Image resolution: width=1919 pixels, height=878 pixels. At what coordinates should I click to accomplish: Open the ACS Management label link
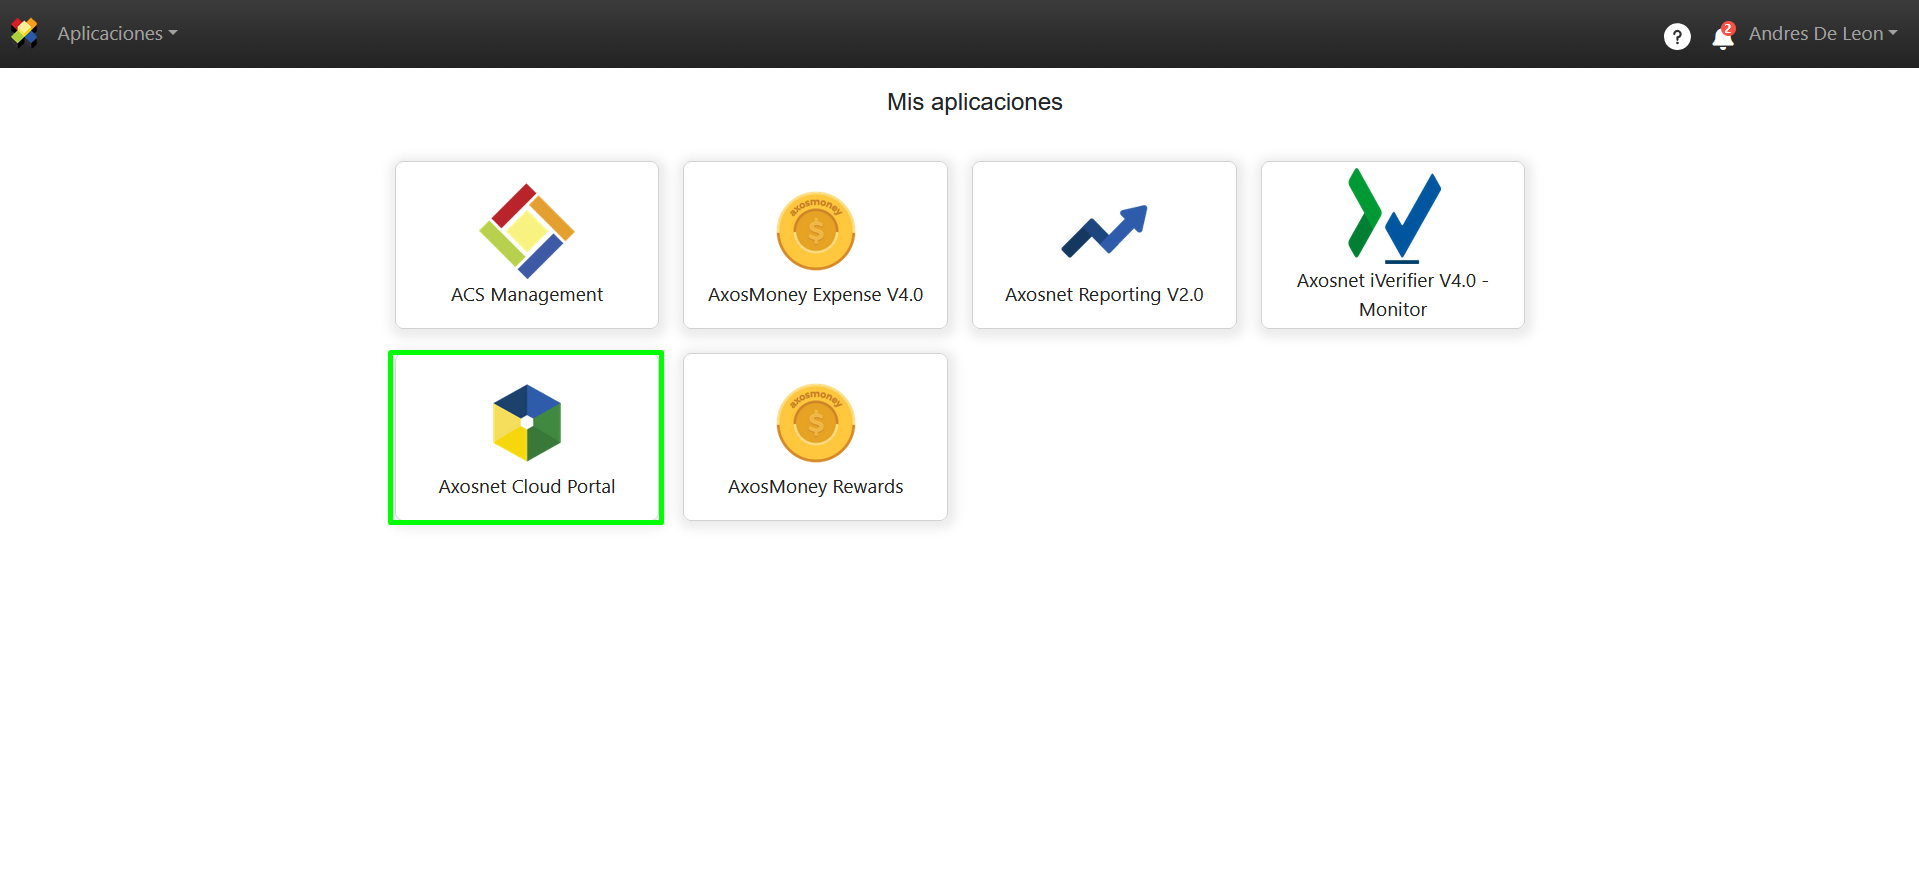527,295
